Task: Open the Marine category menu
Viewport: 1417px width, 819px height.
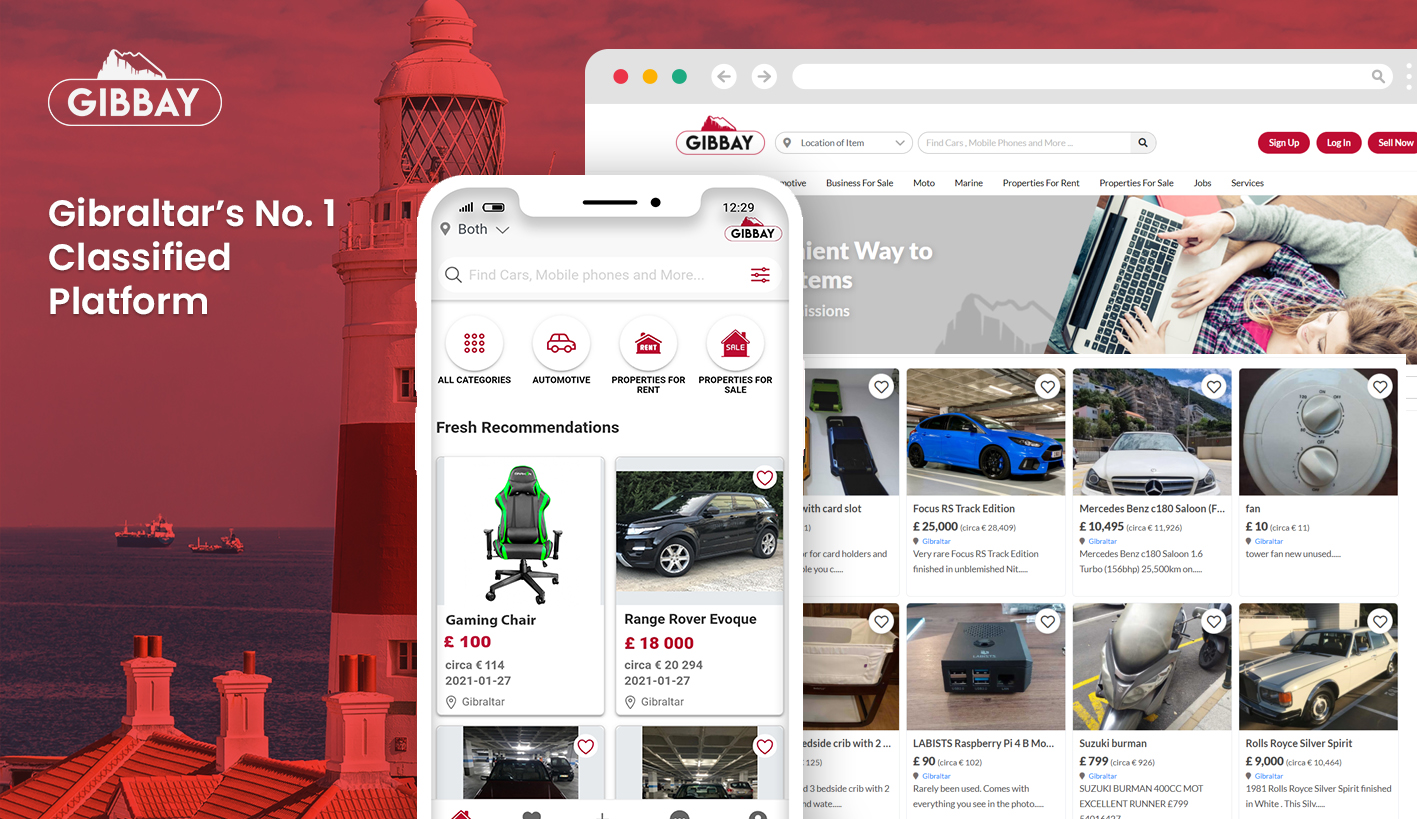Action: (x=968, y=183)
